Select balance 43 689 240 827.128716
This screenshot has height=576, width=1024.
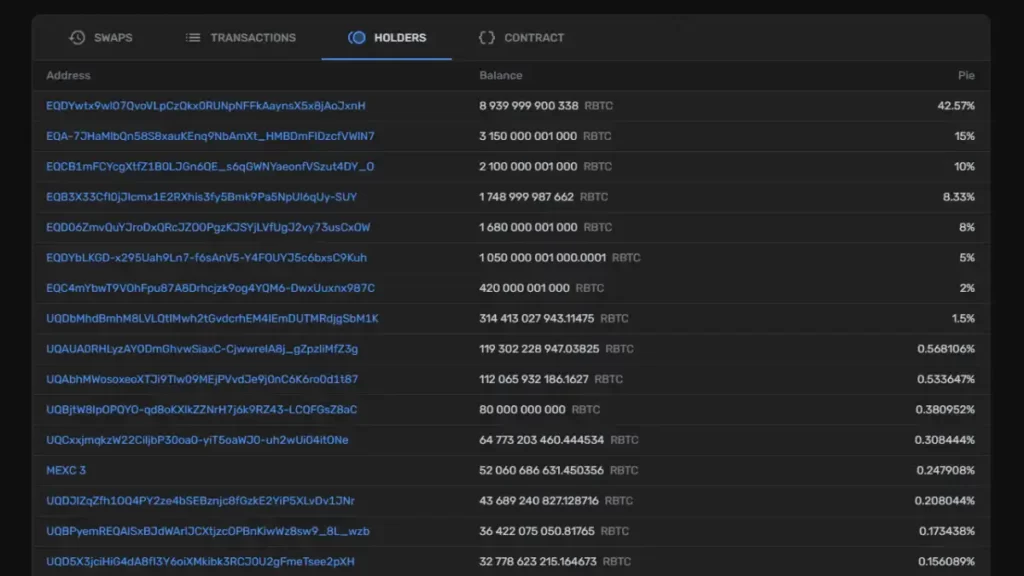click(x=539, y=500)
